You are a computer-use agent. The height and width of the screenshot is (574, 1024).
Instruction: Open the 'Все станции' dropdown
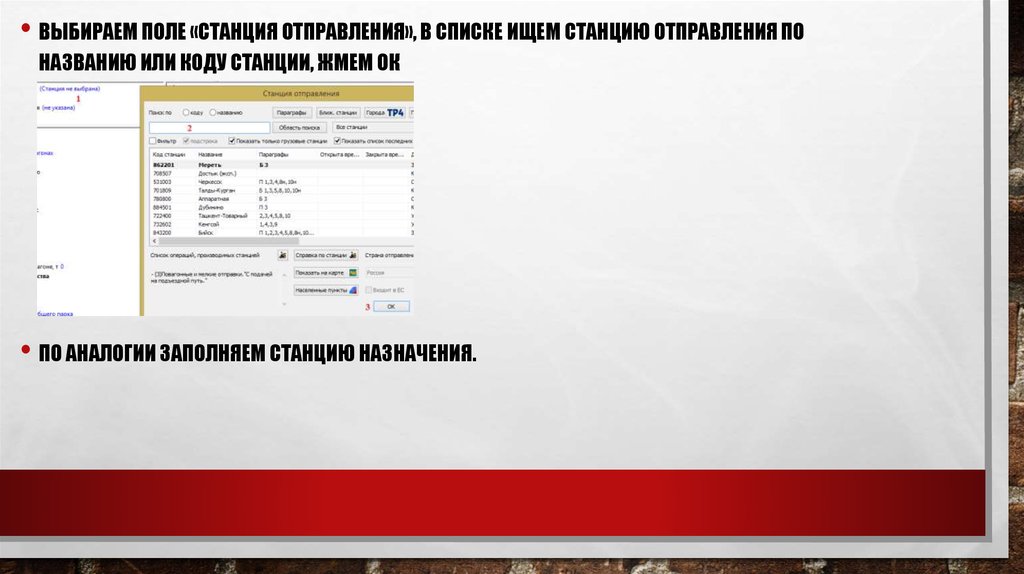point(372,127)
